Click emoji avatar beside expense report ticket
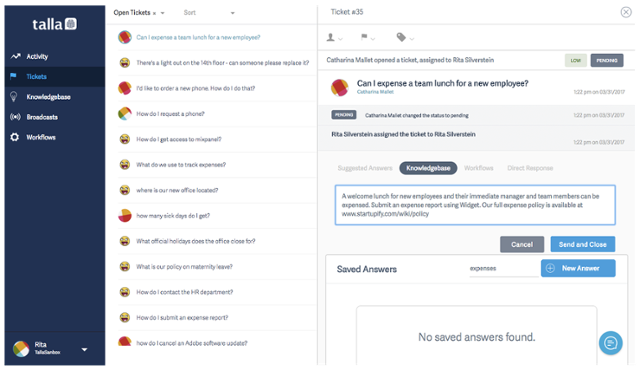This screenshot has width=640, height=371. 124,317
